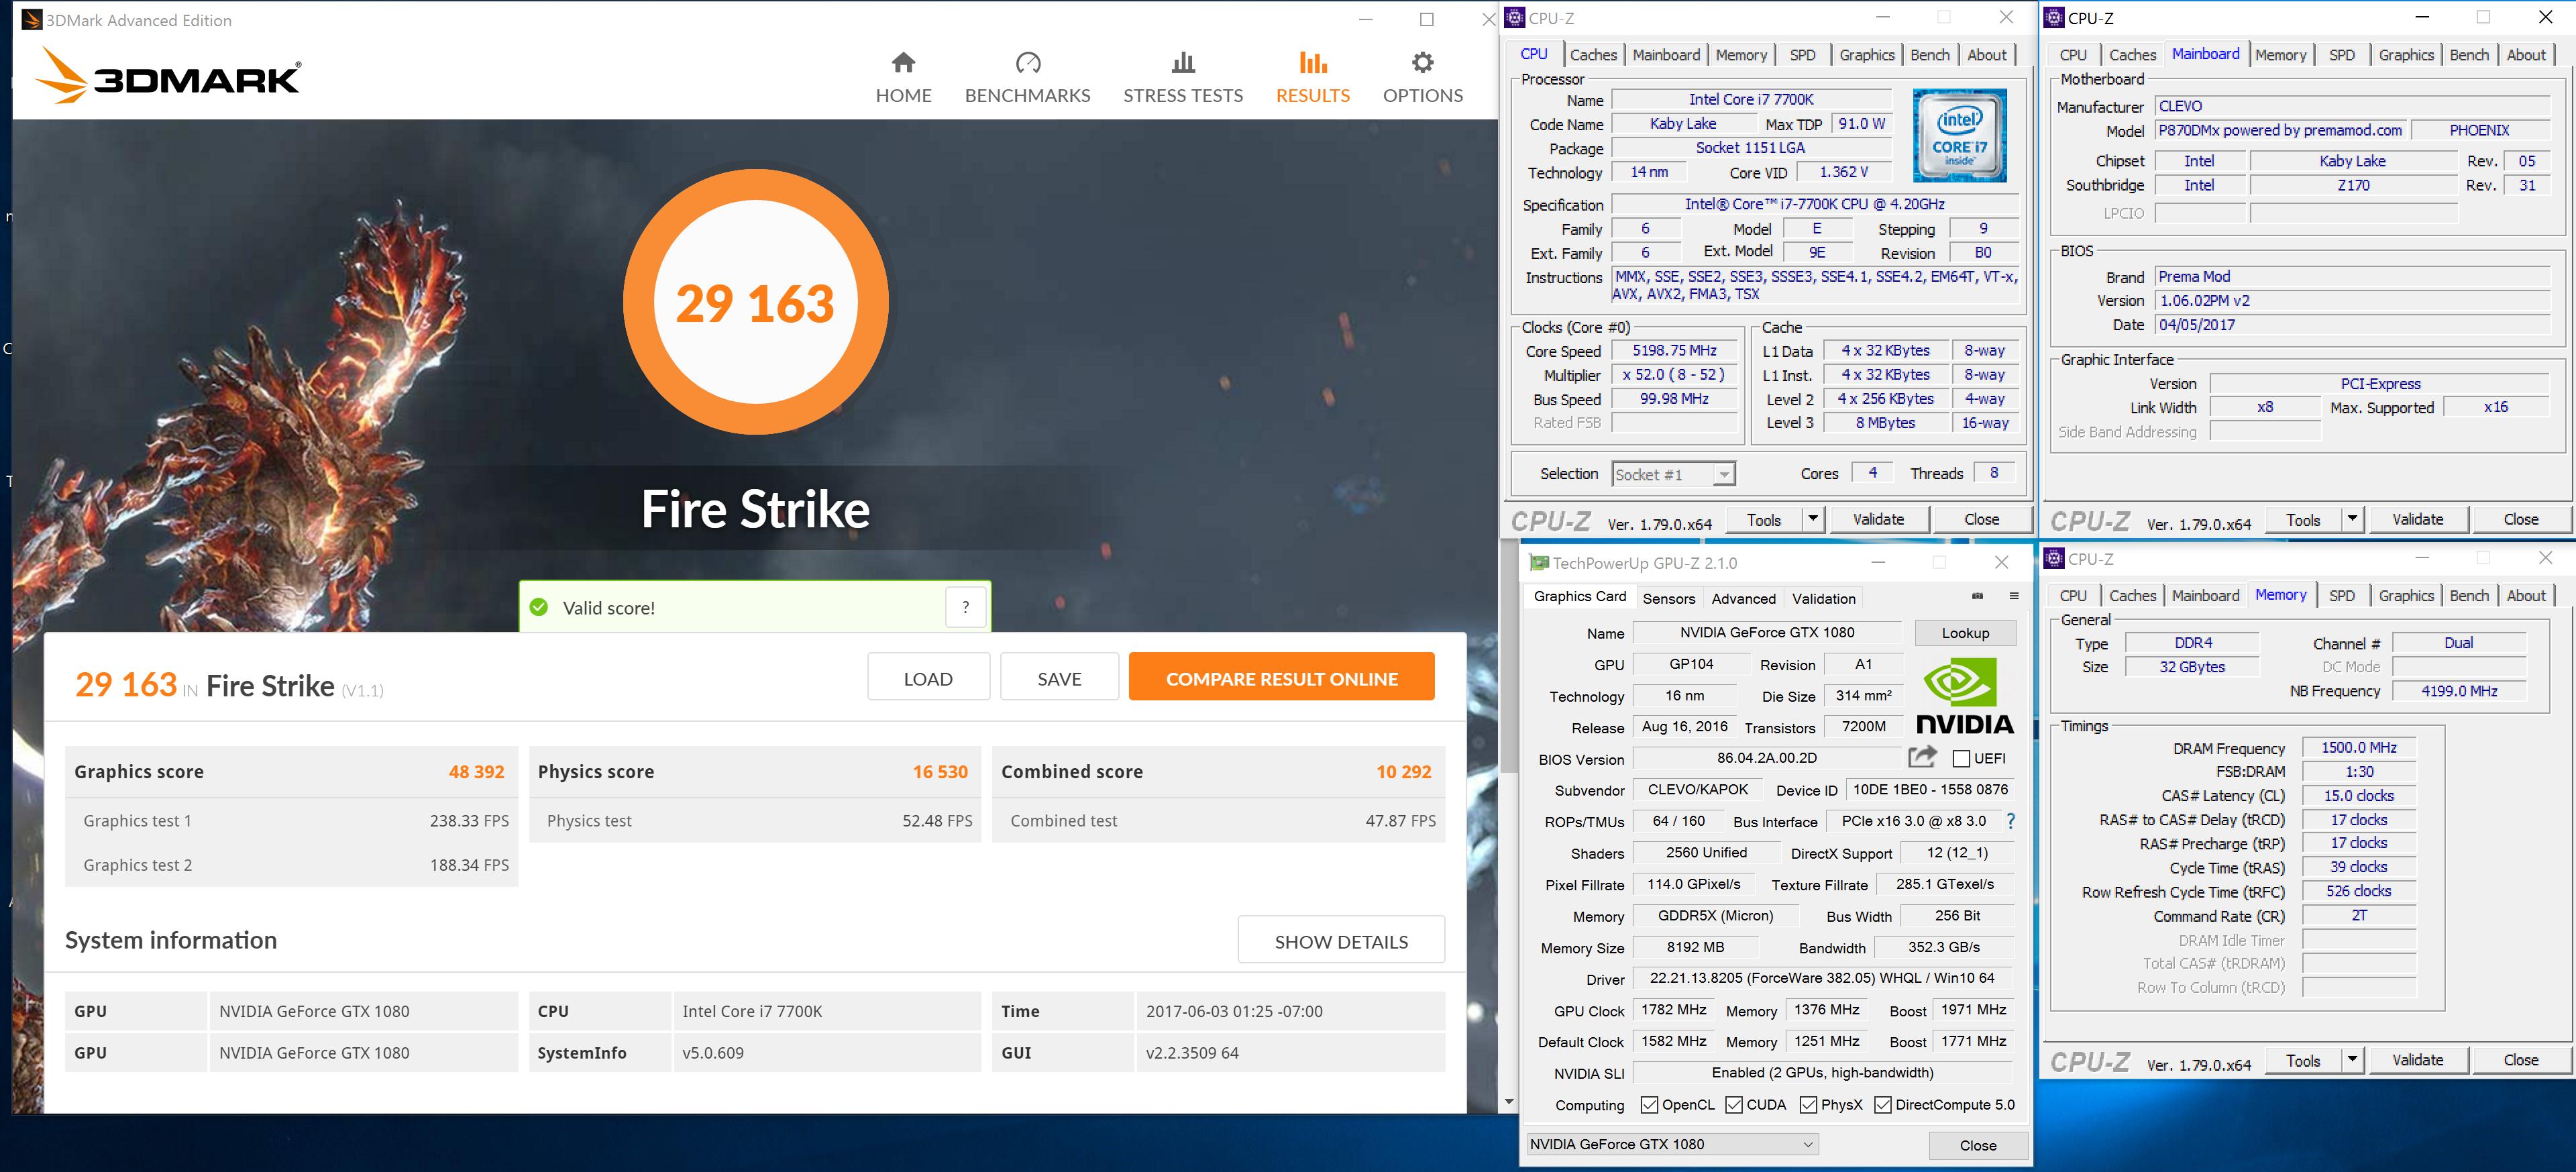The height and width of the screenshot is (1172, 2576).
Task: Go to the 3DMark HOME icon
Action: pos(903,63)
